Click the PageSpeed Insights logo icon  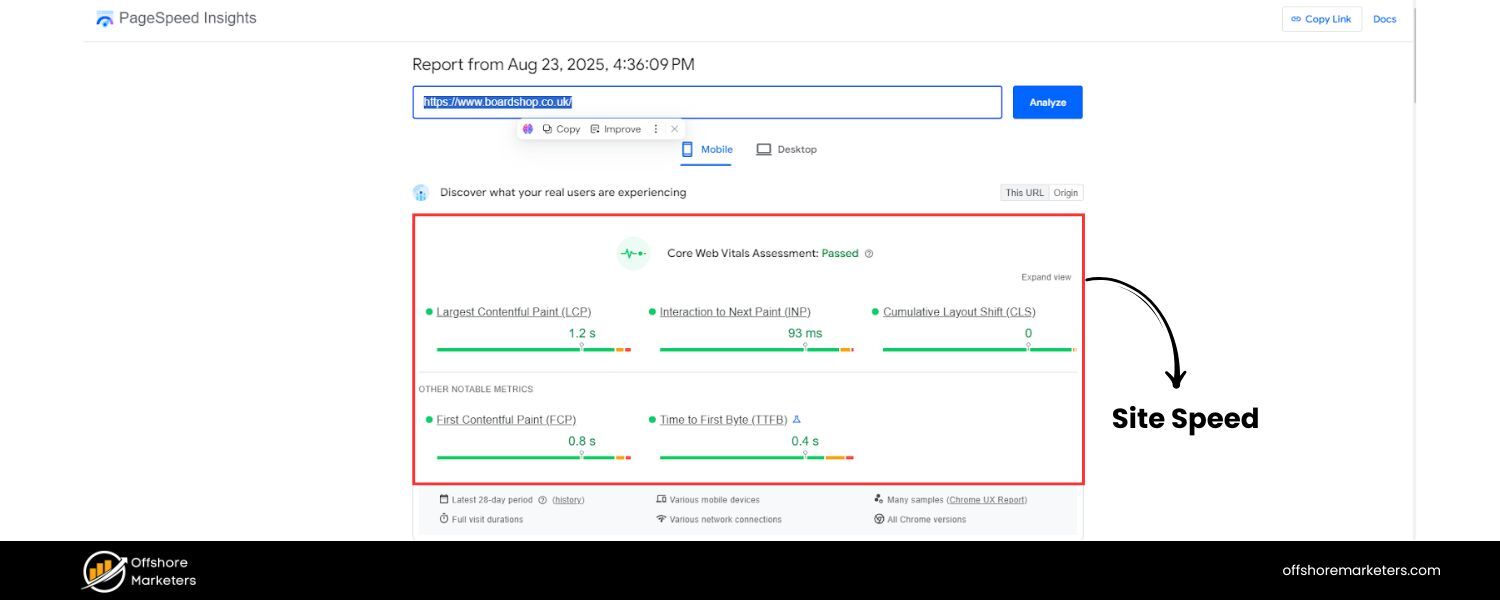(104, 17)
